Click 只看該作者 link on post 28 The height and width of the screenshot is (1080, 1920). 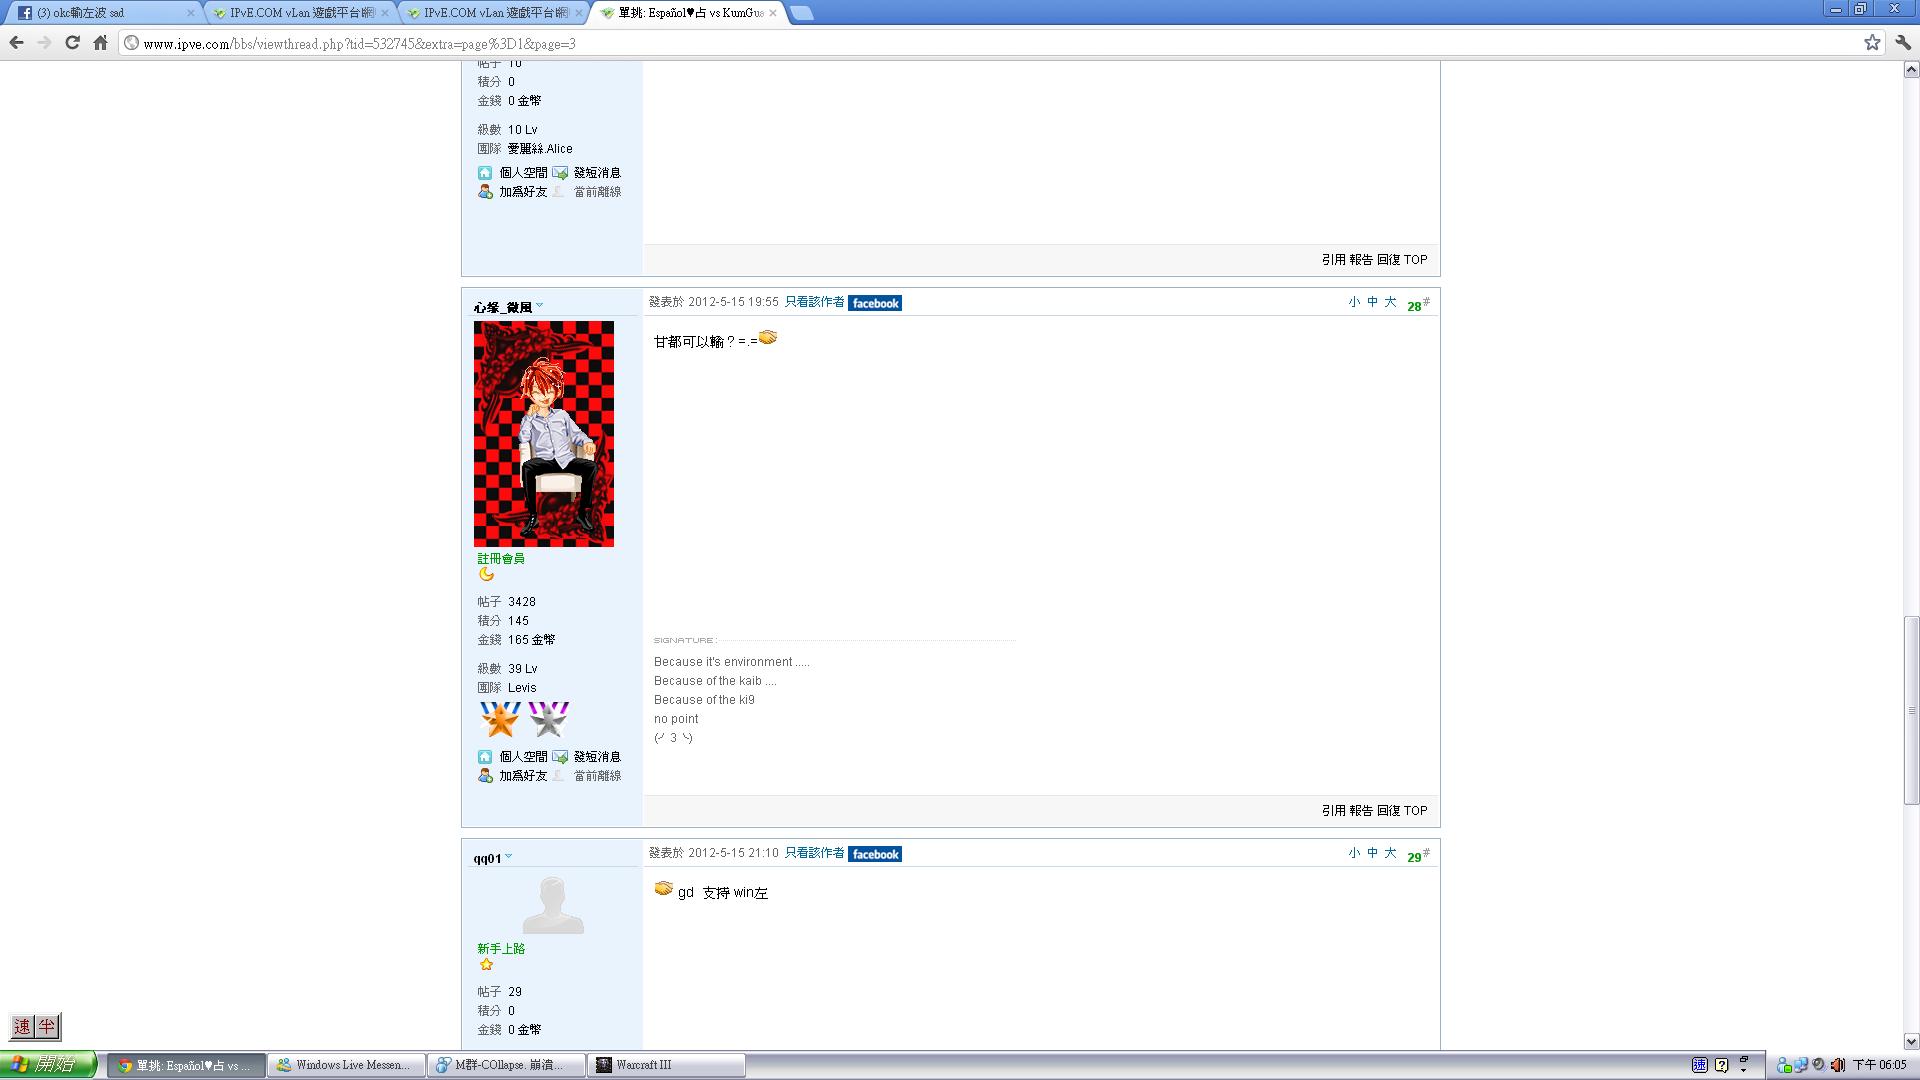point(814,302)
